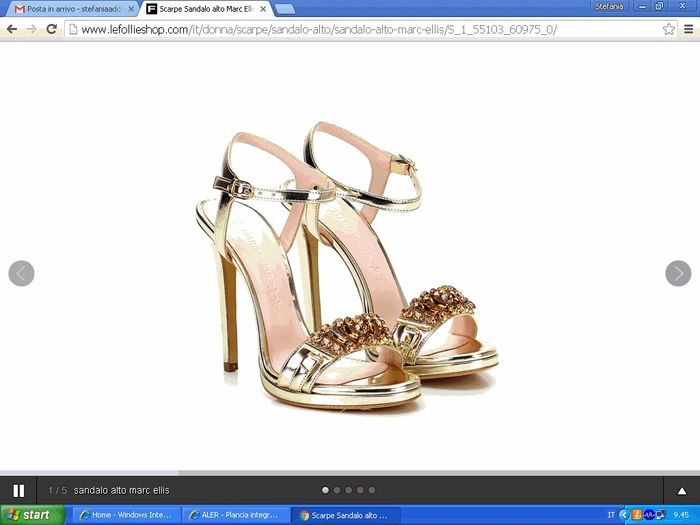Switch to the Gmail Posta in arrivo tab
The image size is (700, 525).
70,8
